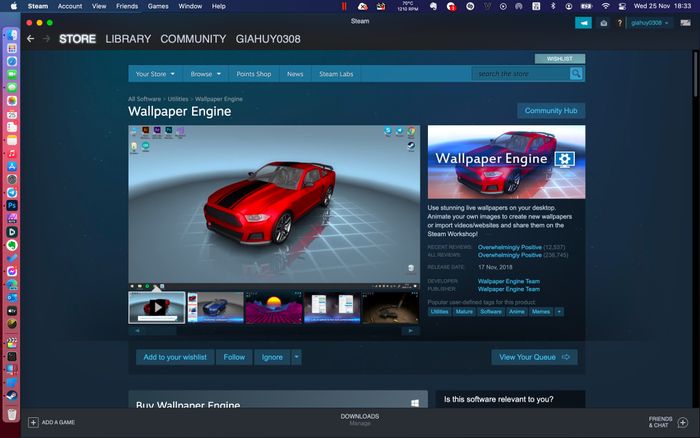The image size is (700, 438).
Task: Open the Friends menu
Action: [127, 6]
